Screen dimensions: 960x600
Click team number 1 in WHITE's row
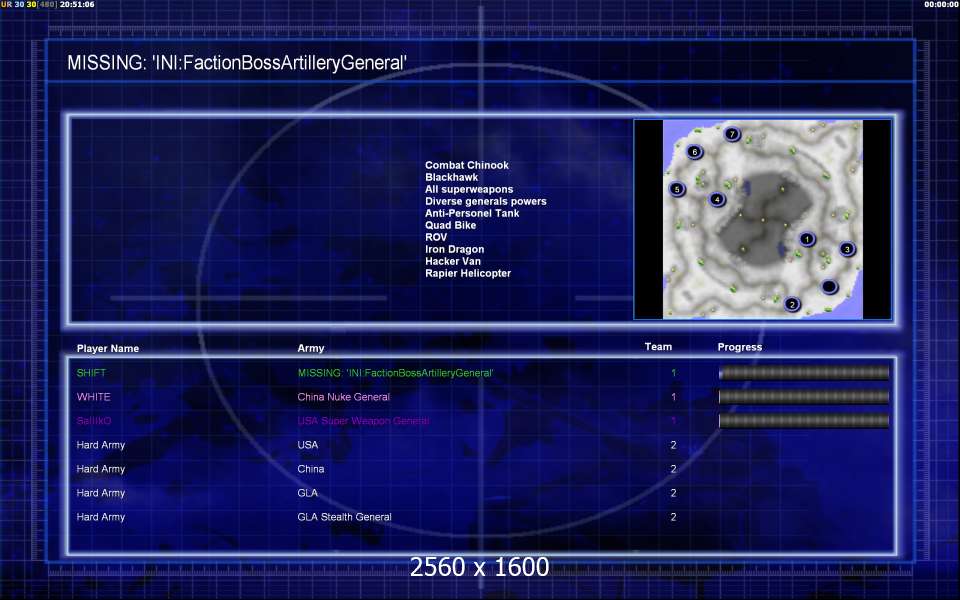673,397
